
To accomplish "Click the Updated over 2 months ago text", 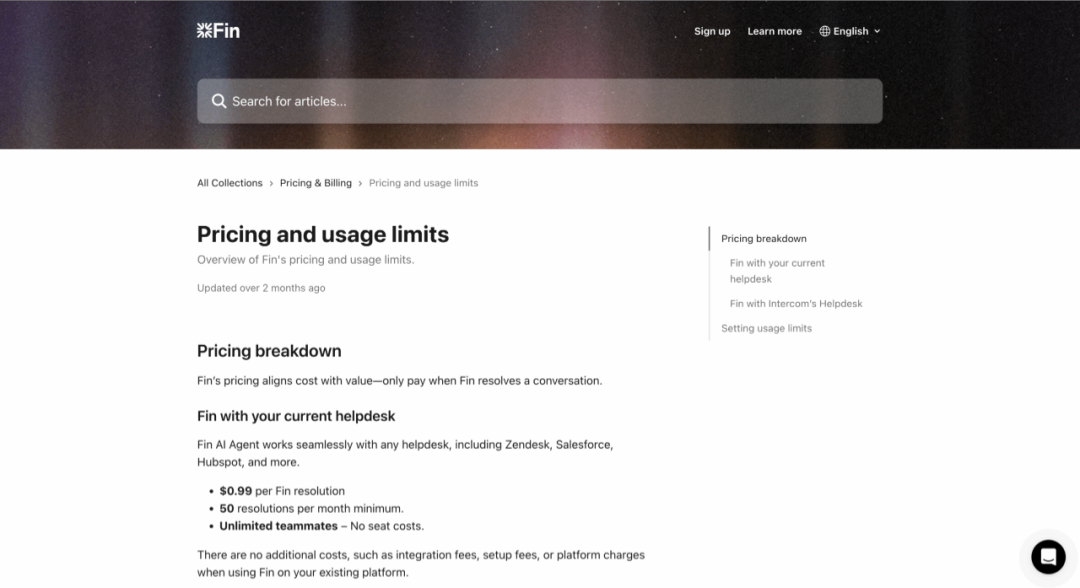I will [x=261, y=288].
